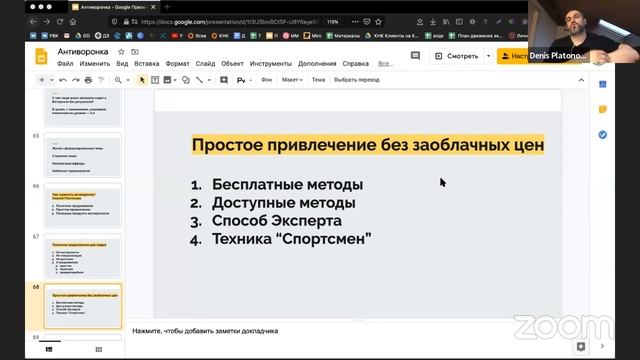Click the browser back arrow
Screen dimensions: 640x360
(x=33, y=22)
